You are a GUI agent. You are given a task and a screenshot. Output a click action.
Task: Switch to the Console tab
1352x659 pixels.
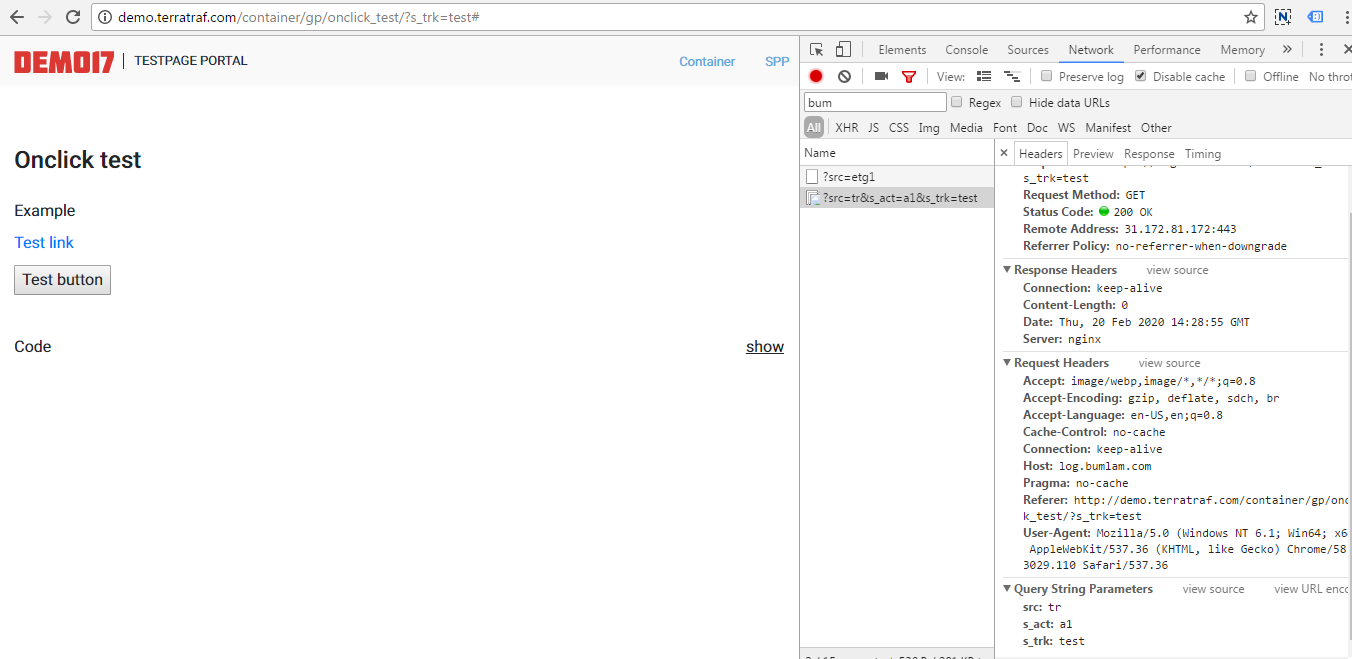coord(966,50)
